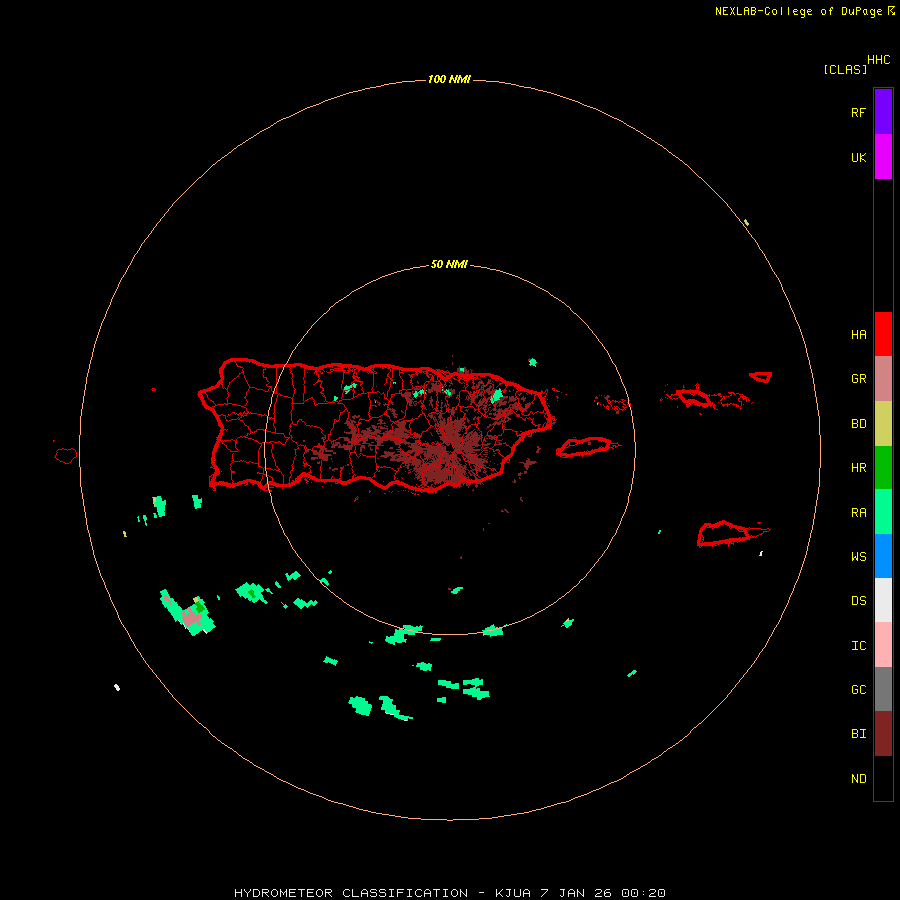Click the IC legend label

[858, 646]
